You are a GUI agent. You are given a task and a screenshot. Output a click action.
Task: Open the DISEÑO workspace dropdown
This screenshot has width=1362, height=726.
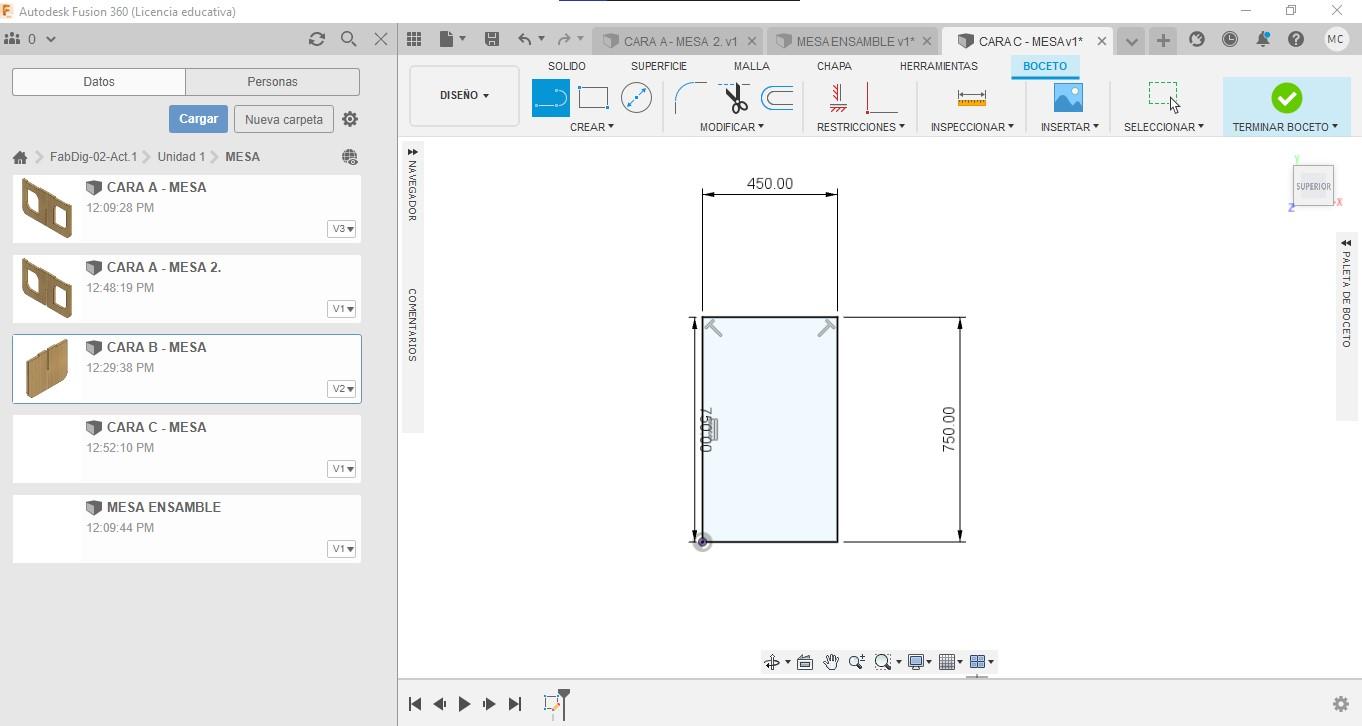(x=465, y=96)
